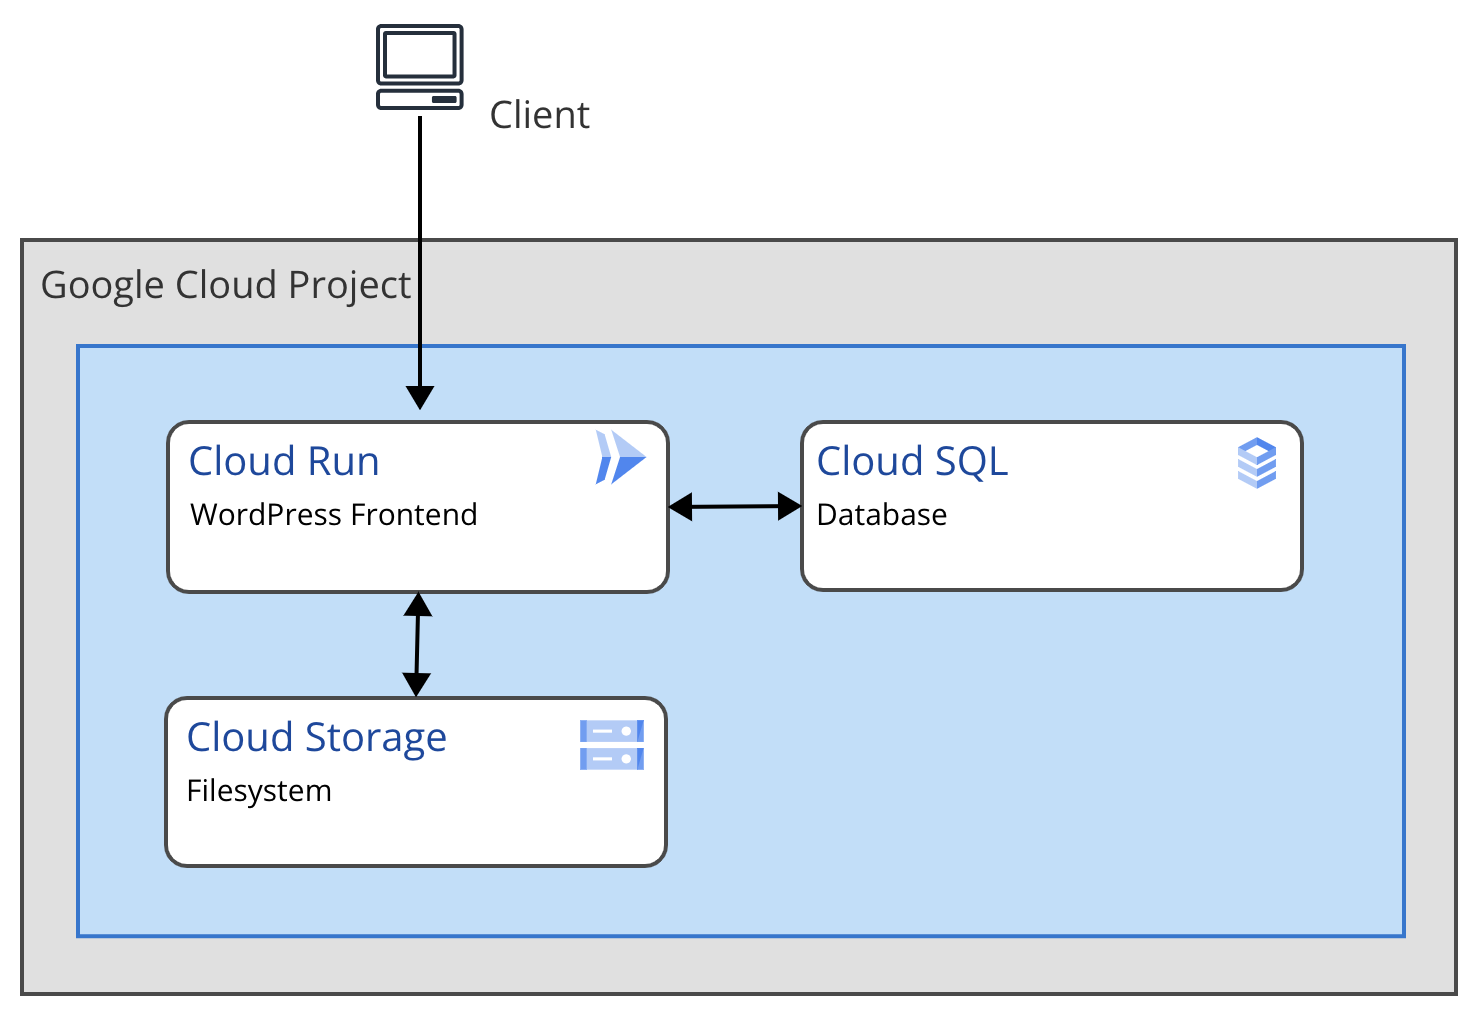
Task: Select the WordPress Frontend text
Action: point(334,514)
